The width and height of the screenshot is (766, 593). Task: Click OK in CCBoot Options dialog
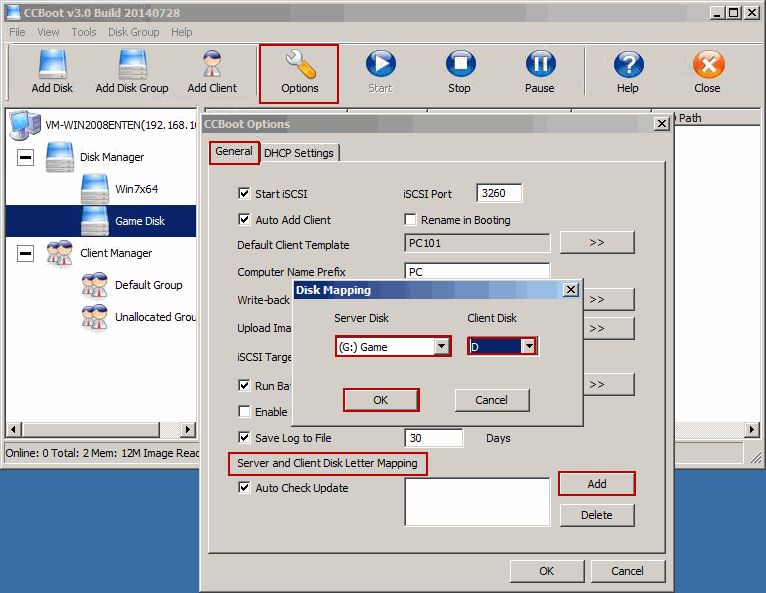[x=547, y=571]
